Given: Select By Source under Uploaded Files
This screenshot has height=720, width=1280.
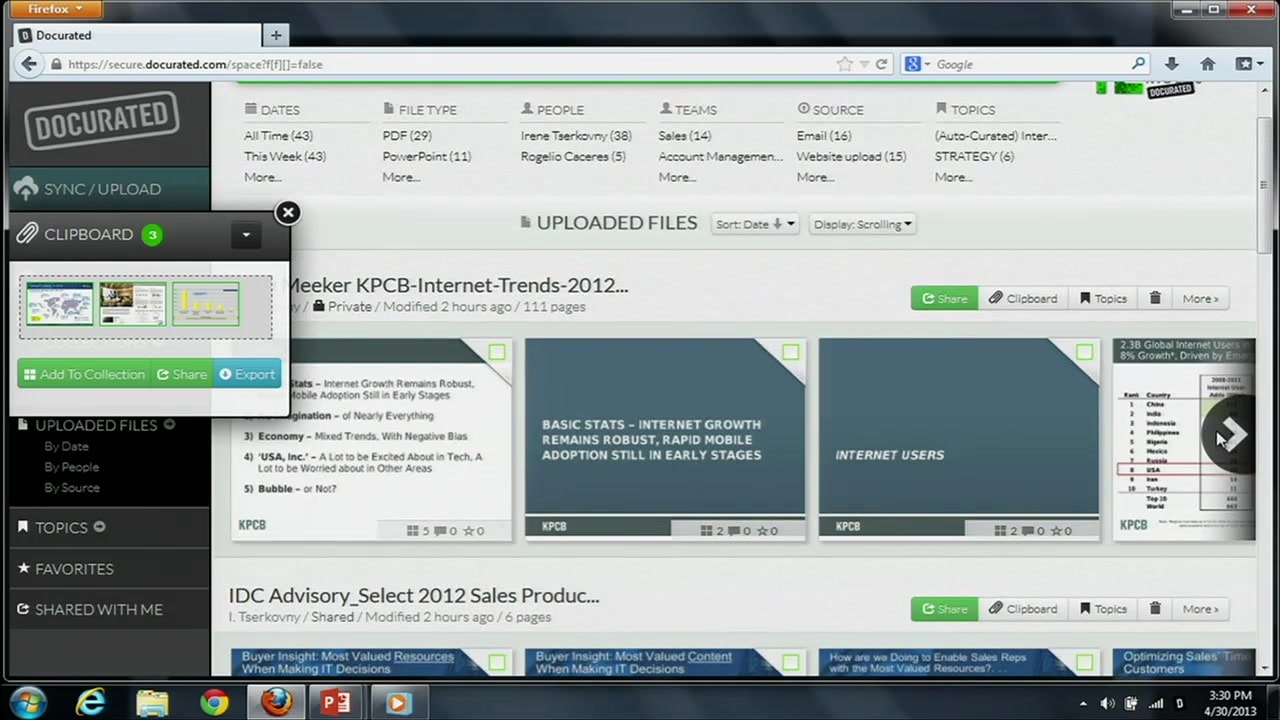Looking at the screenshot, I should click(71, 488).
